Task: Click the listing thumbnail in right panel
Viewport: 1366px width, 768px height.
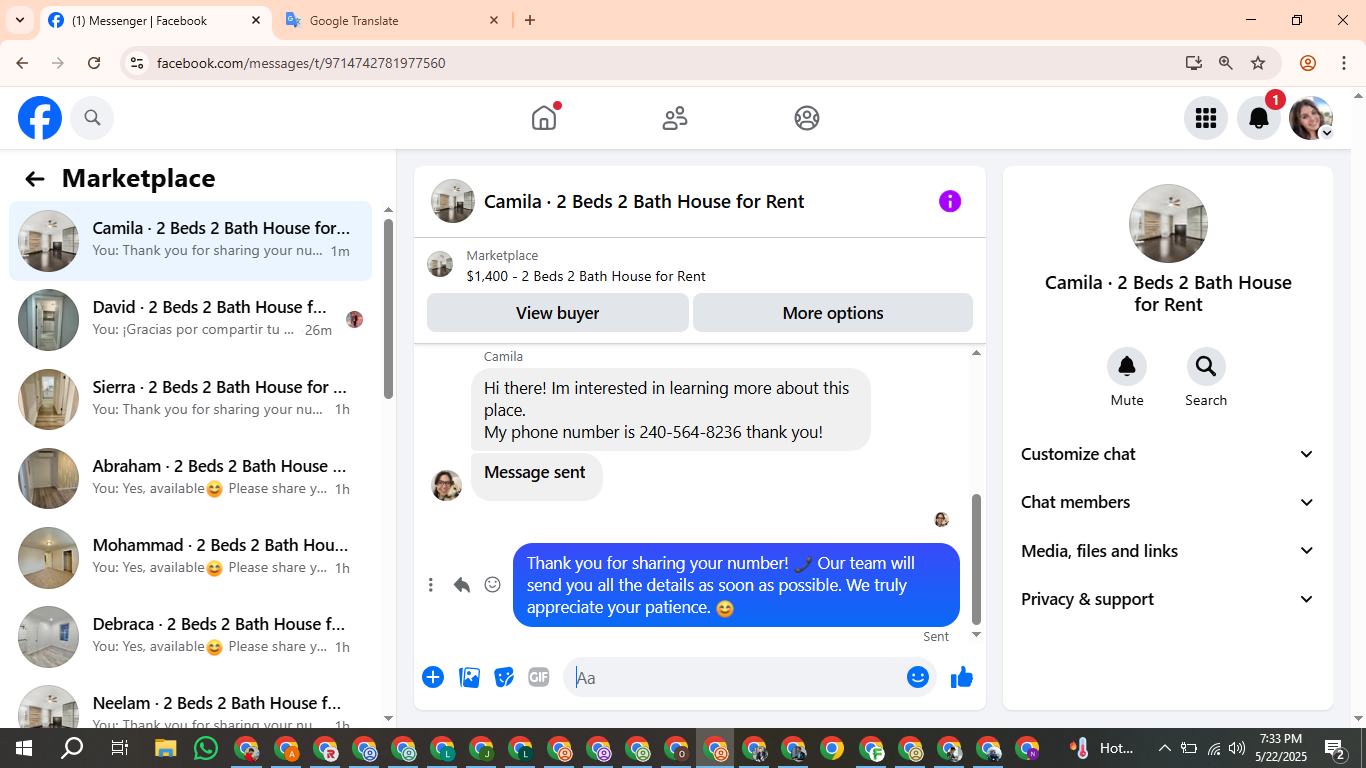Action: click(x=1168, y=224)
